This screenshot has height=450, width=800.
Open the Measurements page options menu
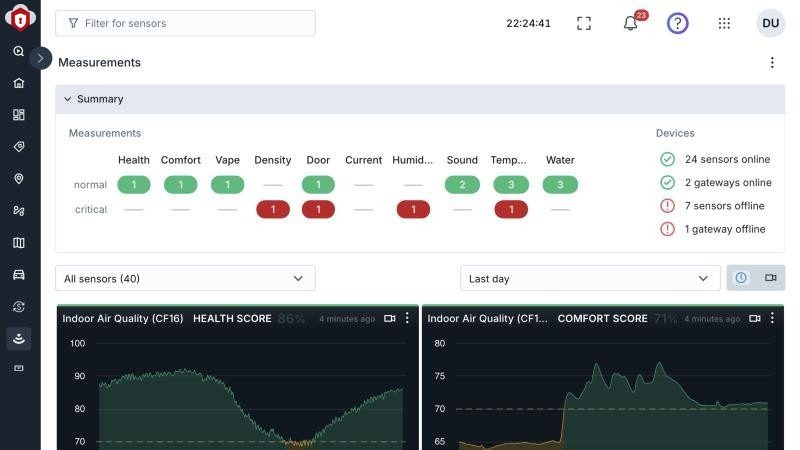click(x=772, y=63)
